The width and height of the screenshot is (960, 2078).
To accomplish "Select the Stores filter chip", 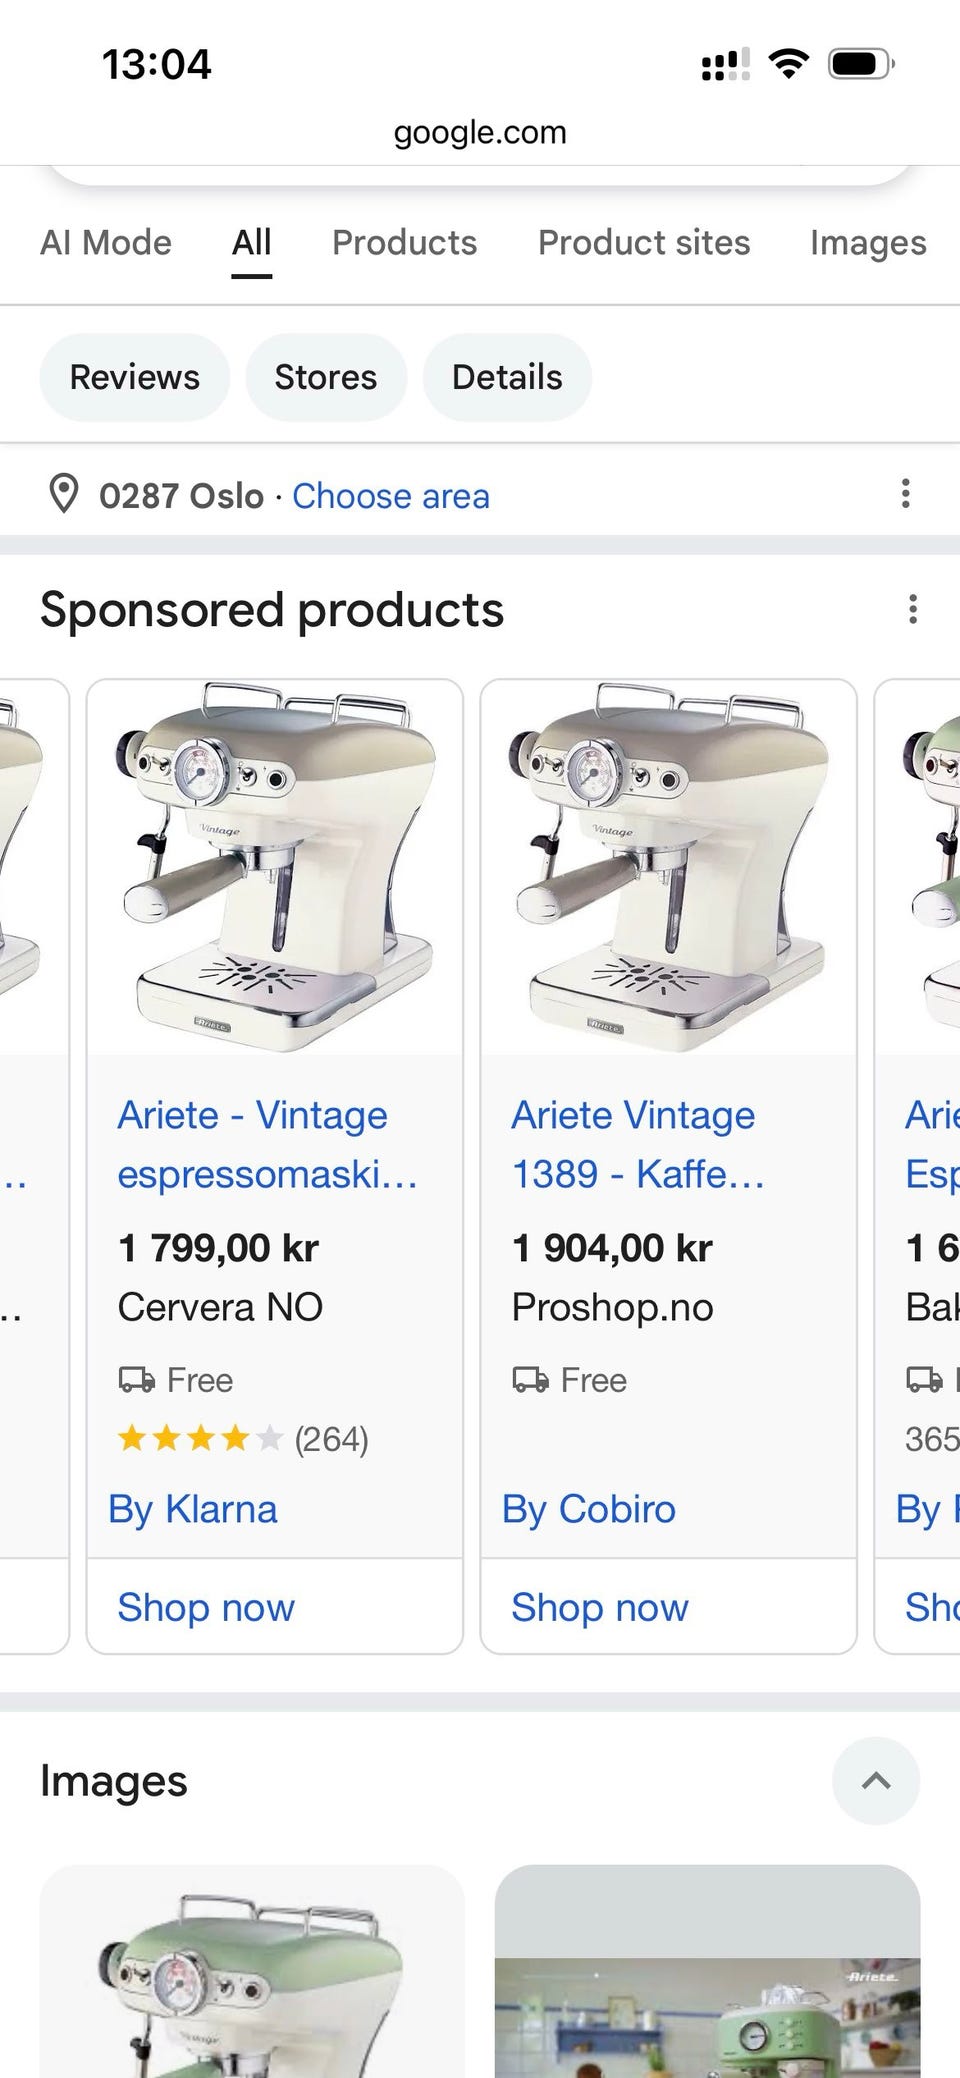I will tap(326, 377).
